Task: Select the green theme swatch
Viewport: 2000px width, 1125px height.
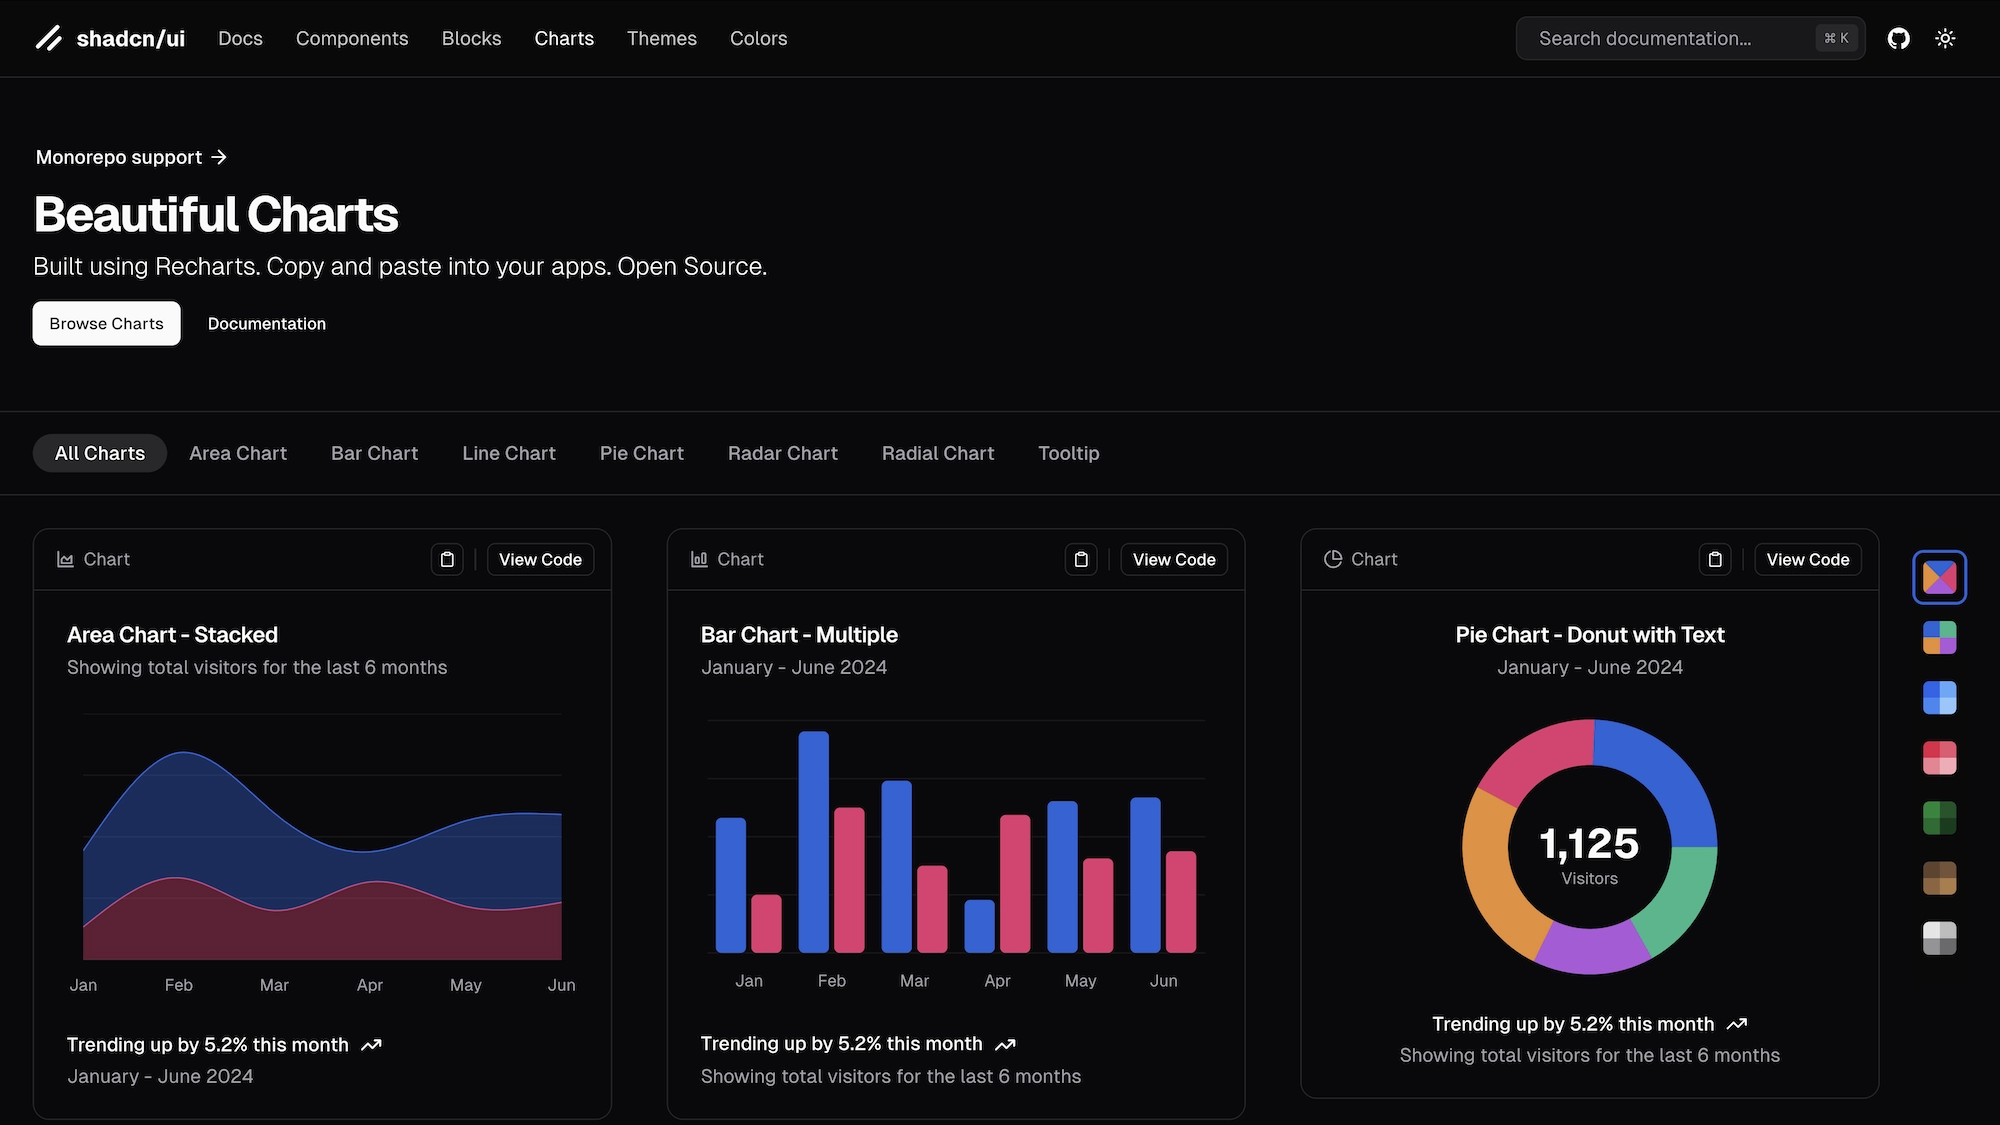Action: pyautogui.click(x=1939, y=818)
